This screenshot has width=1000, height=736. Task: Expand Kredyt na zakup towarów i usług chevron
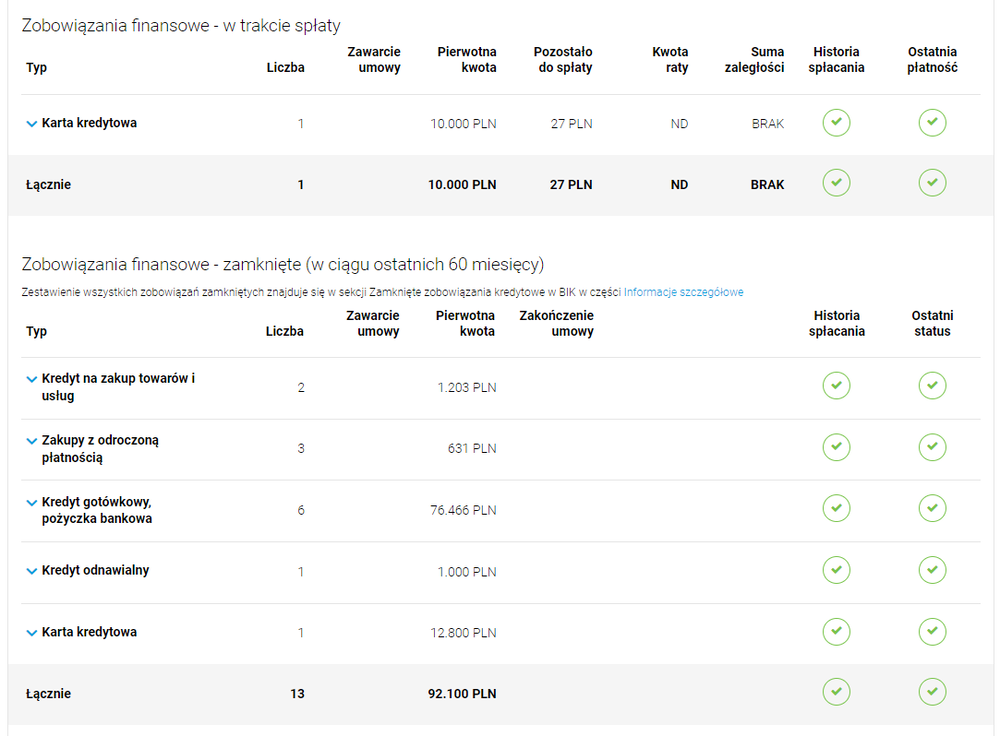click(x=31, y=379)
